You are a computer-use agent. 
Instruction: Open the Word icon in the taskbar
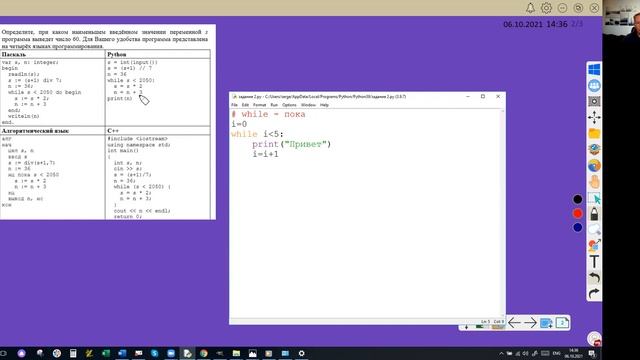(x=122, y=353)
